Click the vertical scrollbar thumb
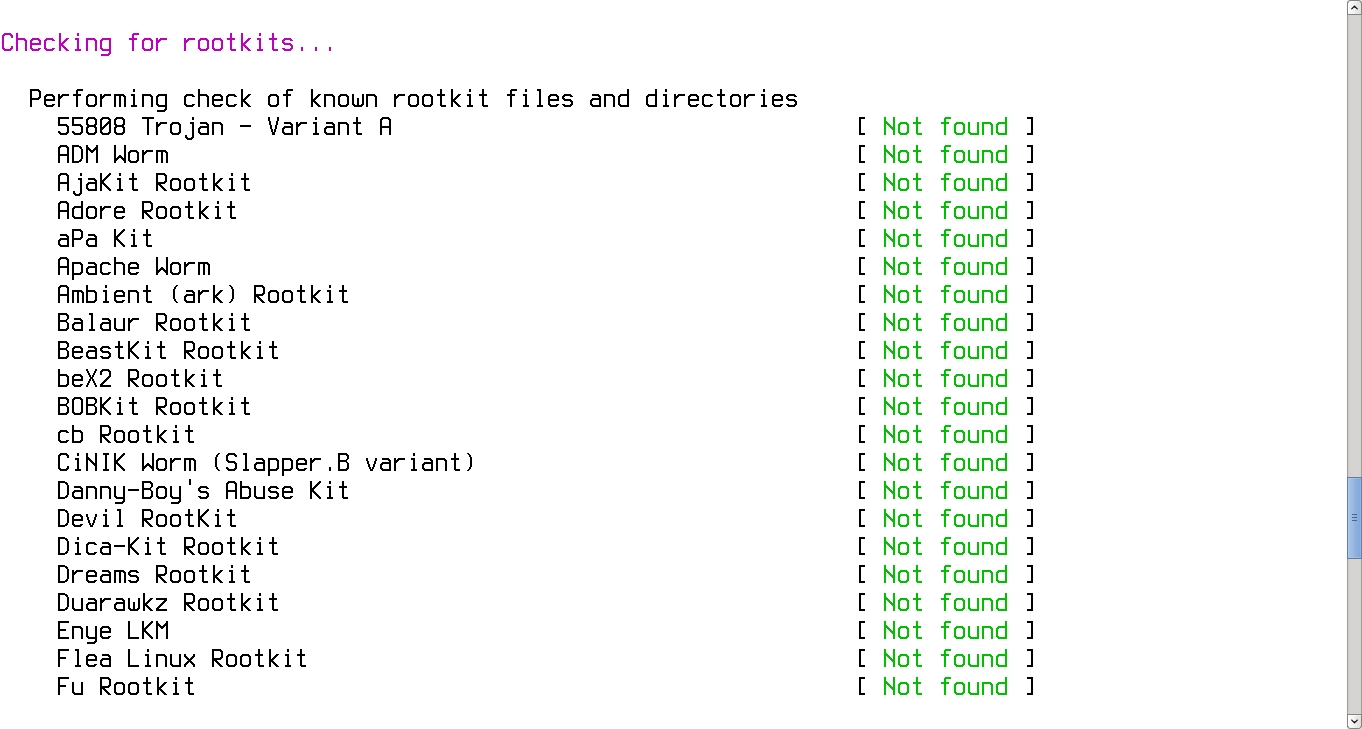 coord(1354,517)
